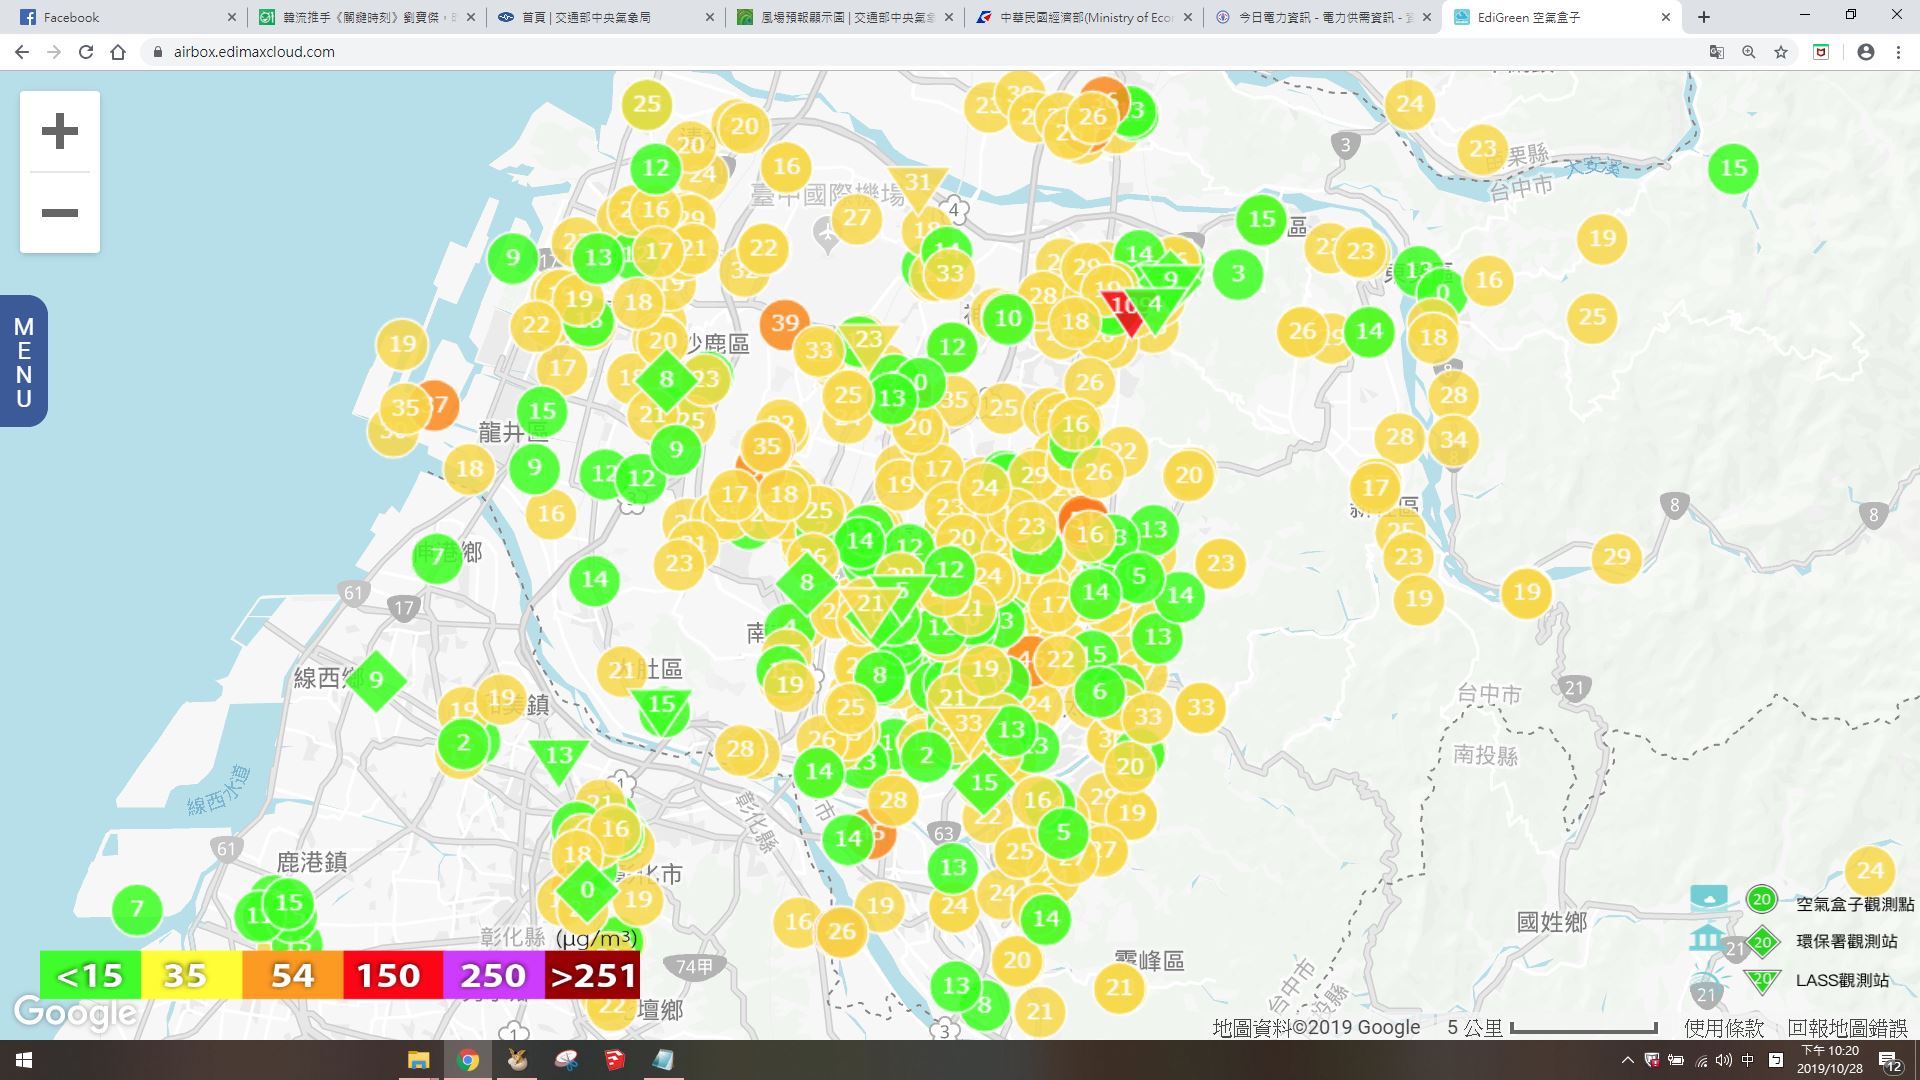1920x1080 pixels.
Task: Open the Windows notification center
Action: pyautogui.click(x=1891, y=1060)
